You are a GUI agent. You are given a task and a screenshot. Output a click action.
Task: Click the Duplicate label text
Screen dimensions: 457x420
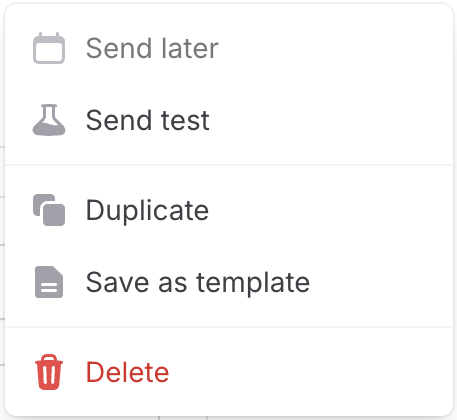[147, 211]
